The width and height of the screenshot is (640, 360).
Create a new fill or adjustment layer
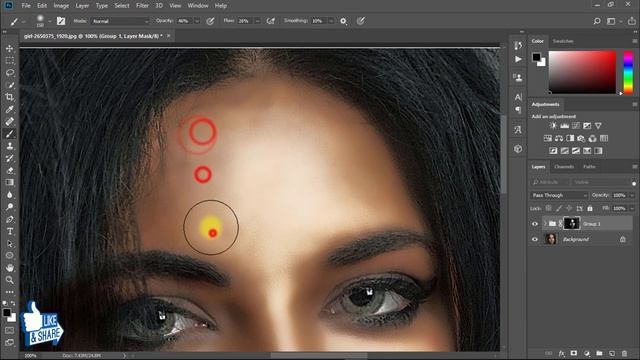[x=587, y=353]
